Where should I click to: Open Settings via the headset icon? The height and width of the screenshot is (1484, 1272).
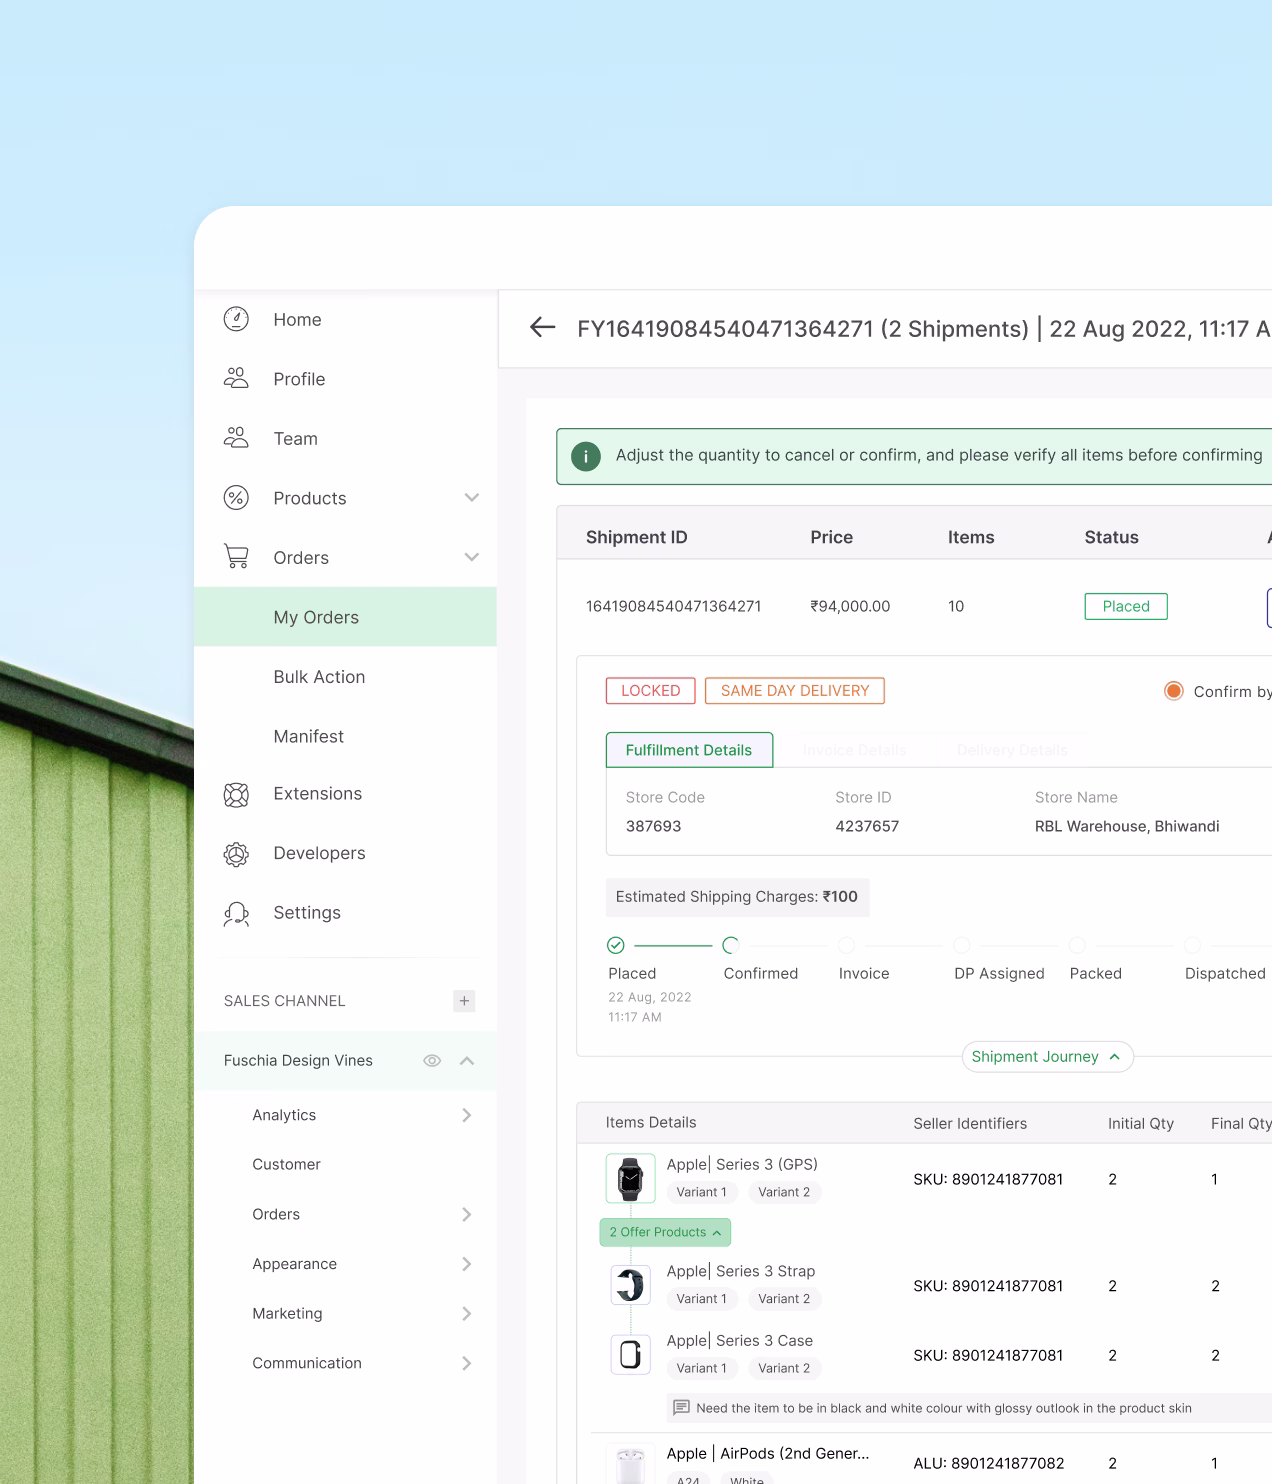pyautogui.click(x=235, y=913)
